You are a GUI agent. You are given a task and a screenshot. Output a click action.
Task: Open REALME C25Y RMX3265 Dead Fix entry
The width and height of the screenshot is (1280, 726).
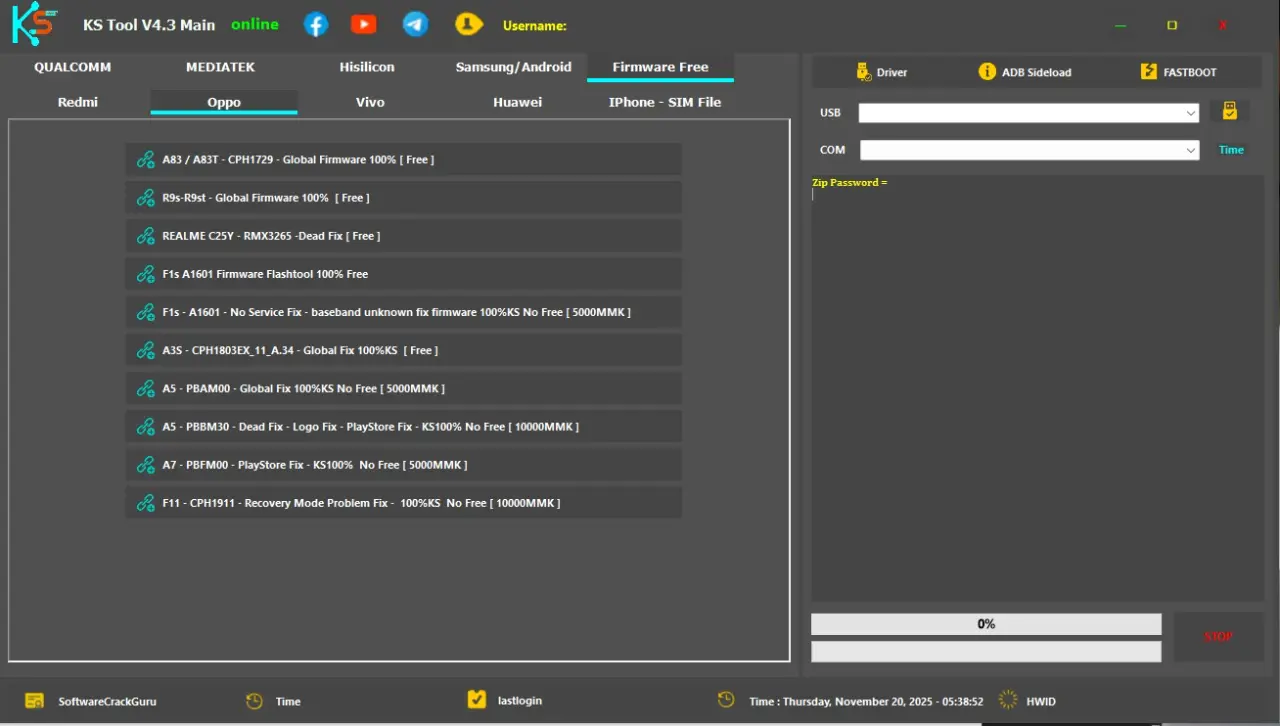[x=403, y=236]
